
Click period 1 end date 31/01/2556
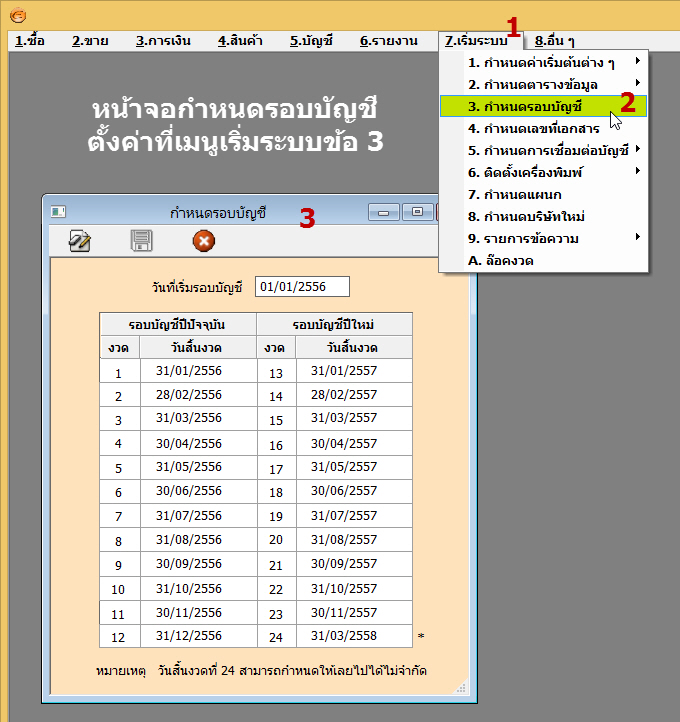198,371
